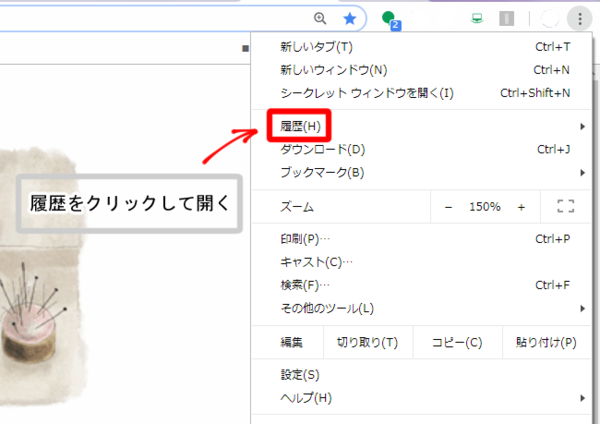Decrease zoom with the minus button

(448, 206)
